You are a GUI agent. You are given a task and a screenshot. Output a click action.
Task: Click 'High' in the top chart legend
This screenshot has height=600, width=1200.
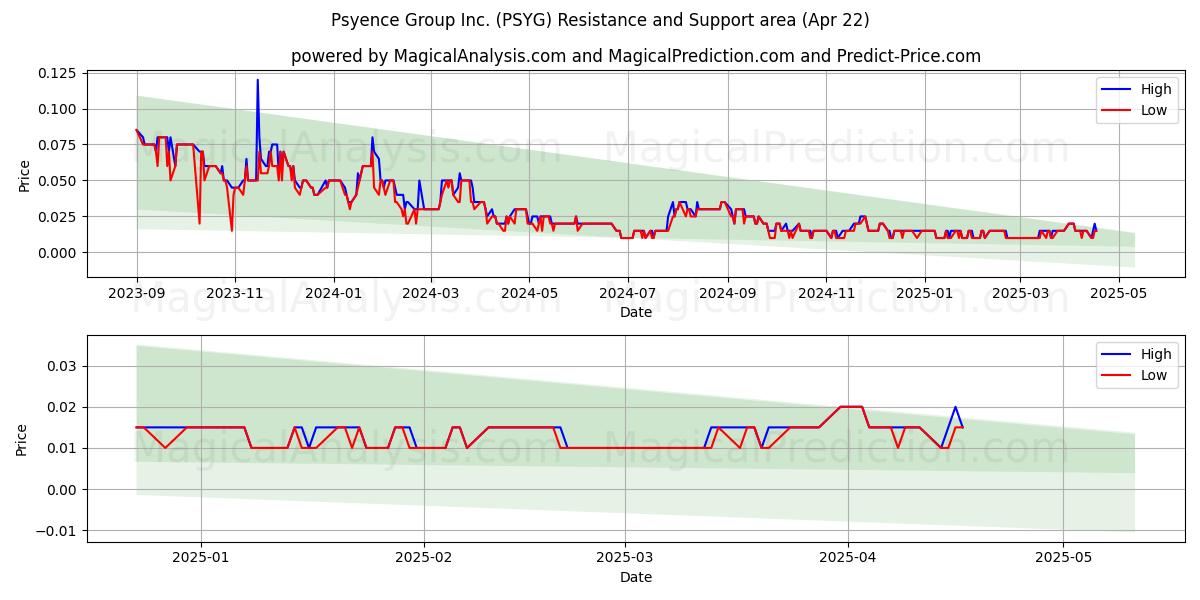(x=1155, y=89)
